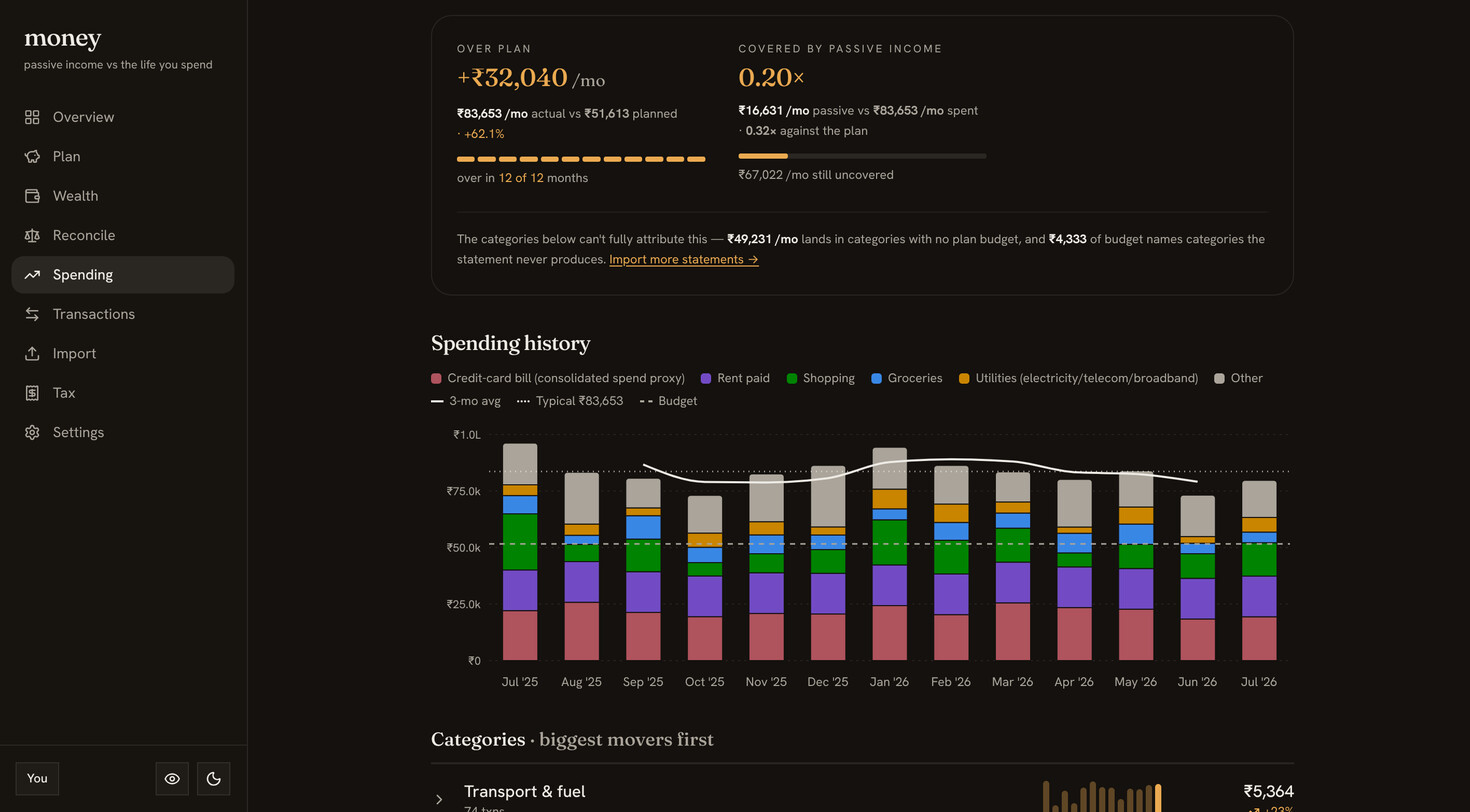Screen dimensions: 1470x812
Task: Toggle privacy eye button
Action: point(172,779)
